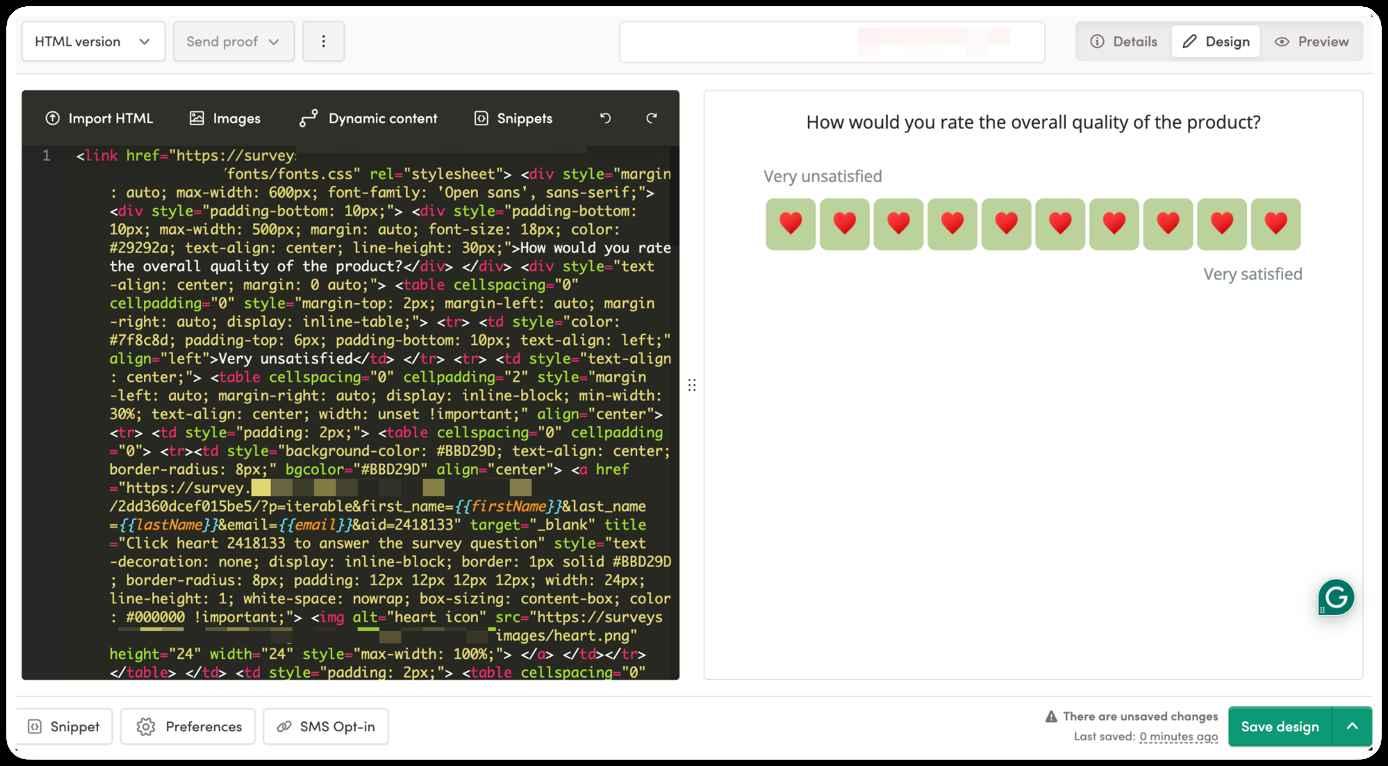Screen dimensions: 1388x766
Task: Click the Import HTML upload icon
Action: (x=52, y=118)
